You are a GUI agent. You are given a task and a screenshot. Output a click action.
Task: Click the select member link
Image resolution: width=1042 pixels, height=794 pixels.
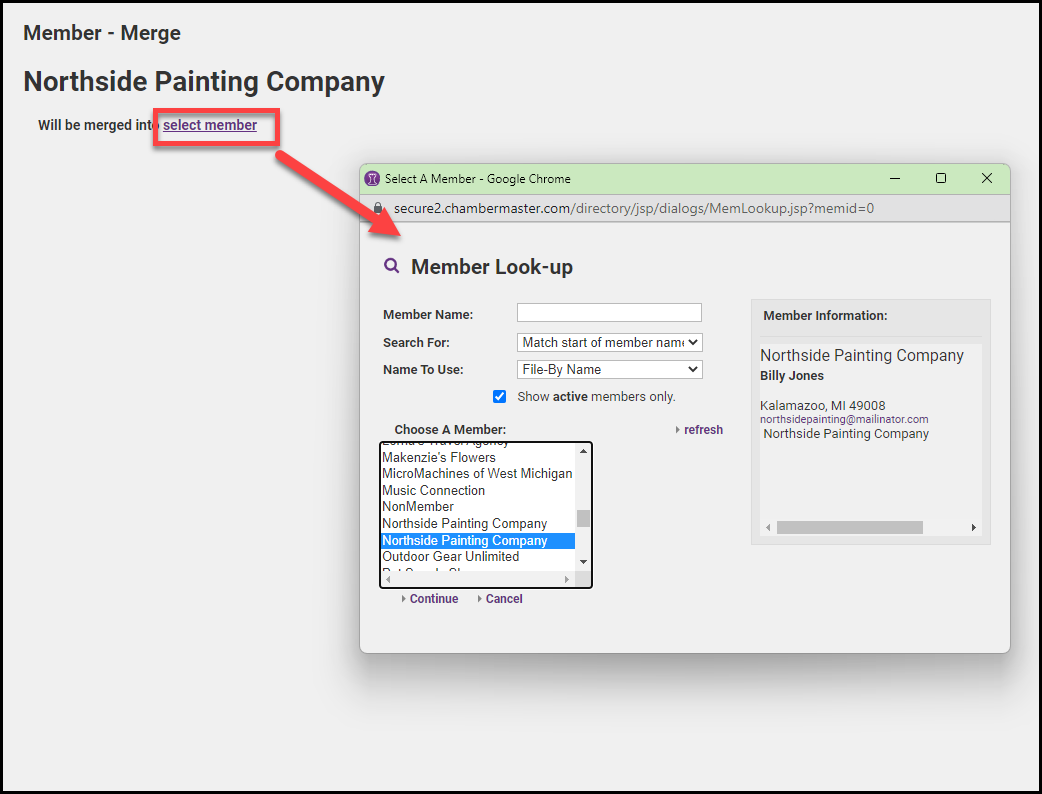click(x=209, y=125)
